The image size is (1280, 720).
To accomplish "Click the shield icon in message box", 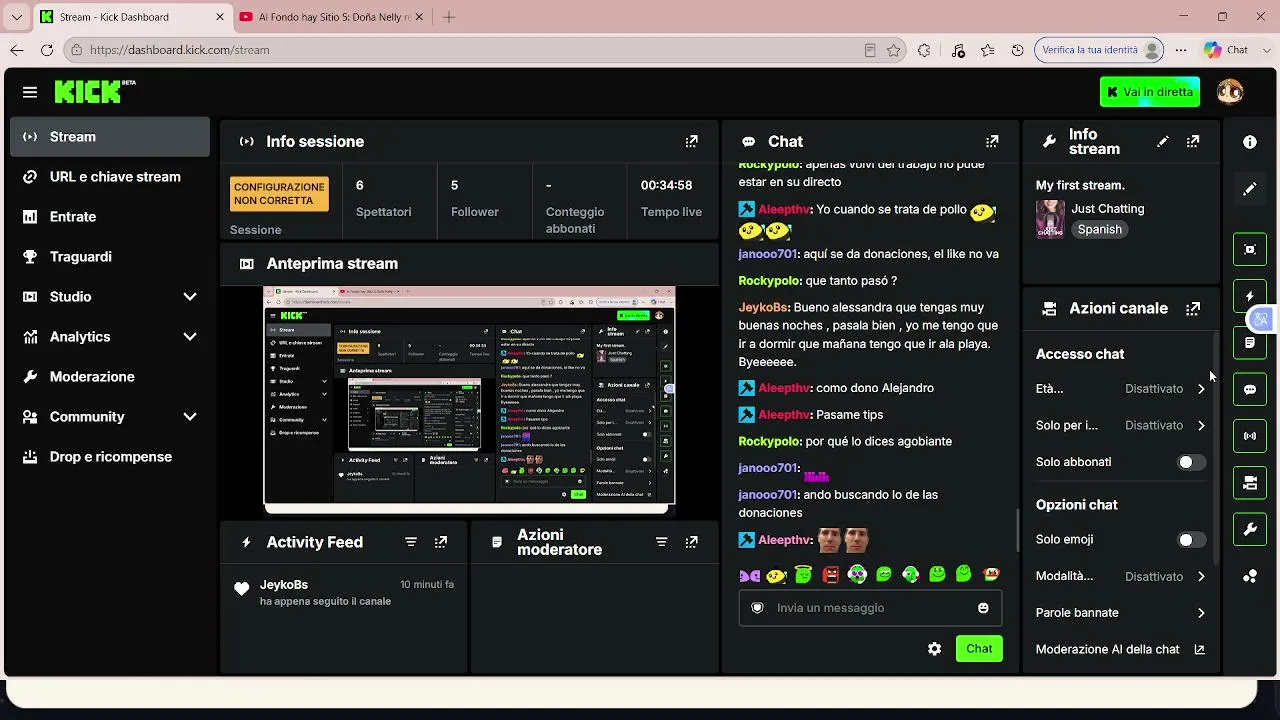I will coord(757,608).
